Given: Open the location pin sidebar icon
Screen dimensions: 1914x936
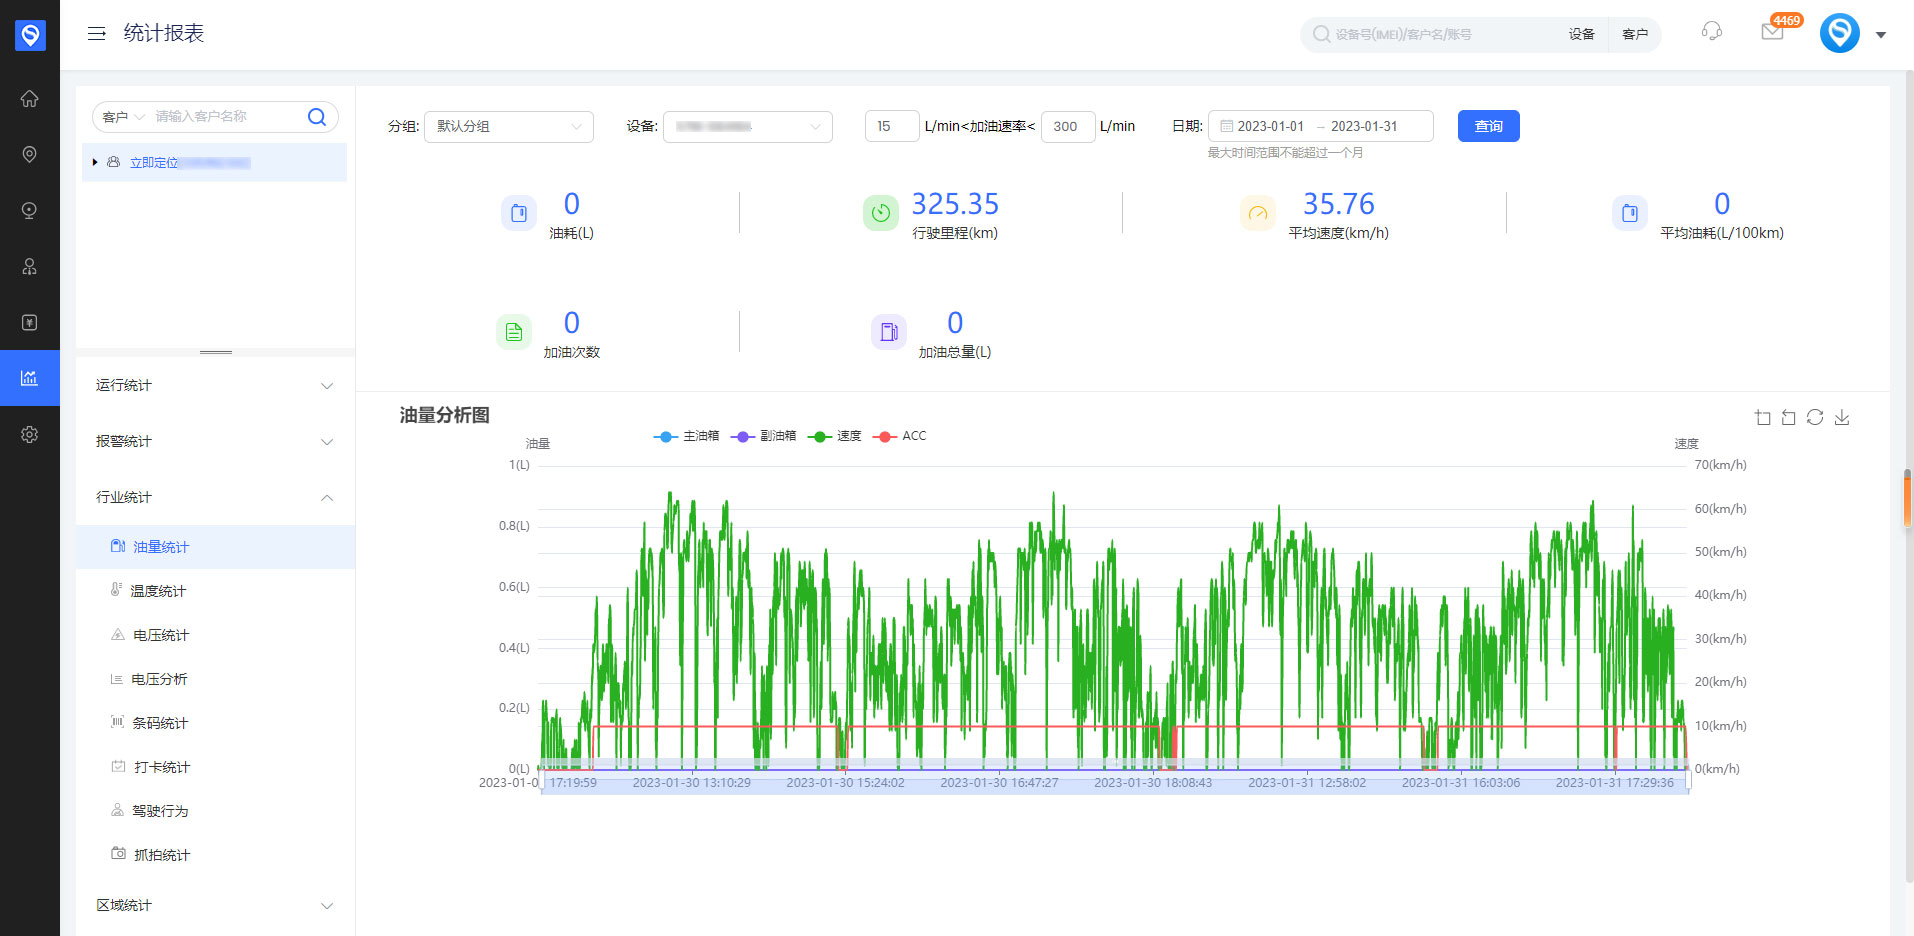Looking at the screenshot, I should pyautogui.click(x=30, y=154).
